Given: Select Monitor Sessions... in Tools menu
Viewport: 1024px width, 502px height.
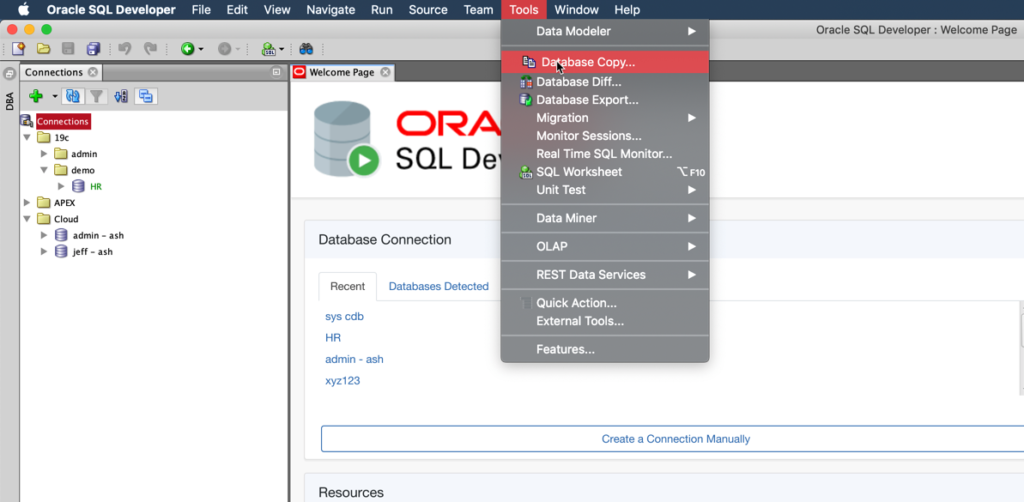Looking at the screenshot, I should click(605, 136).
